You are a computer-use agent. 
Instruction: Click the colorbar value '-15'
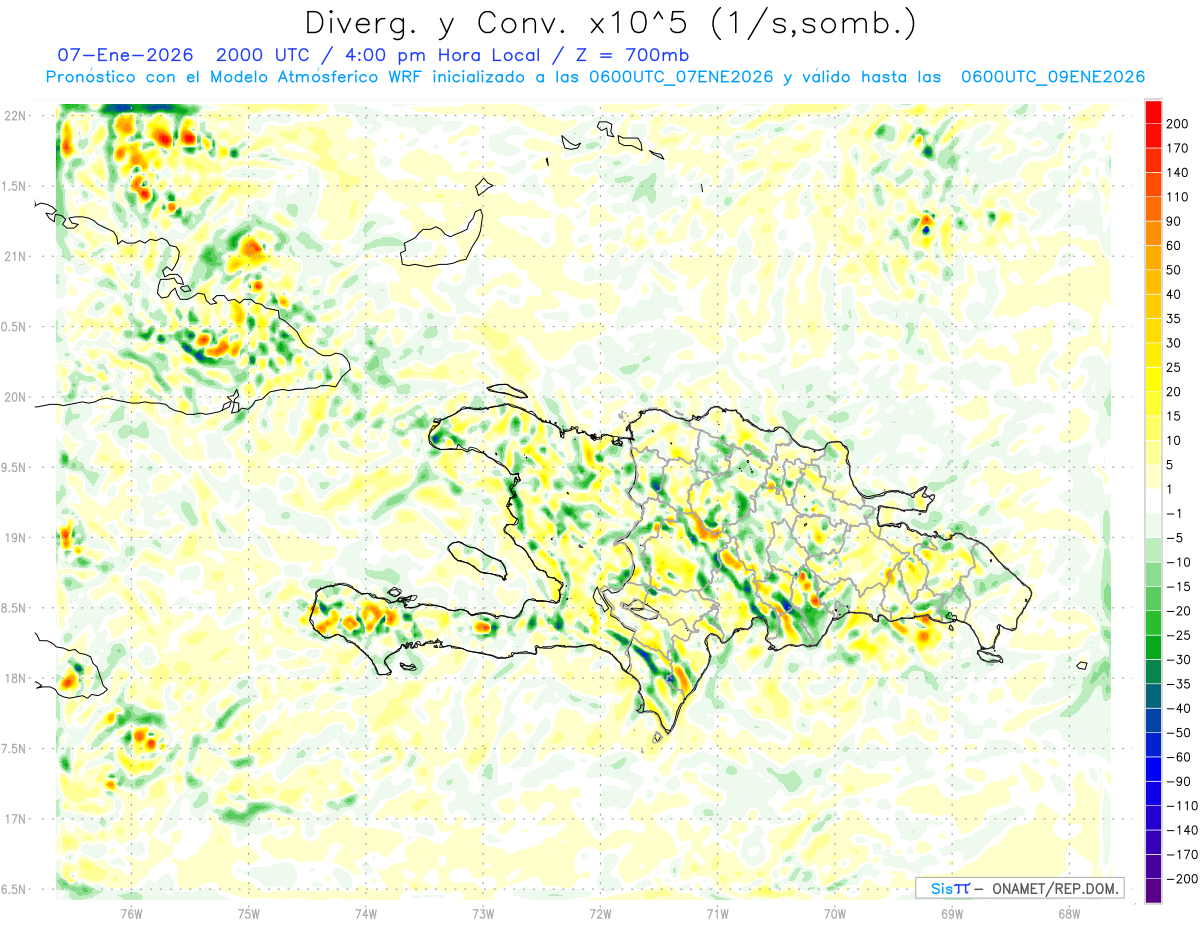coord(1179,587)
